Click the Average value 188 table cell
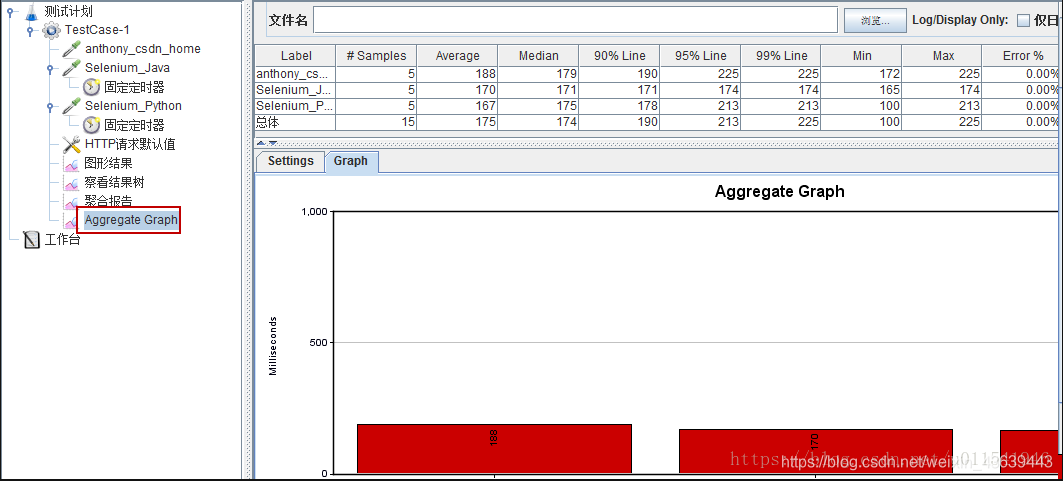 pyautogui.click(x=458, y=74)
